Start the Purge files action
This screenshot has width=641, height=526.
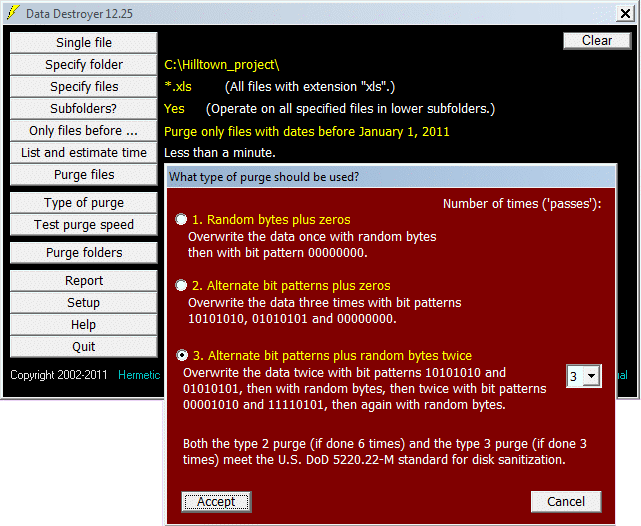click(x=83, y=175)
